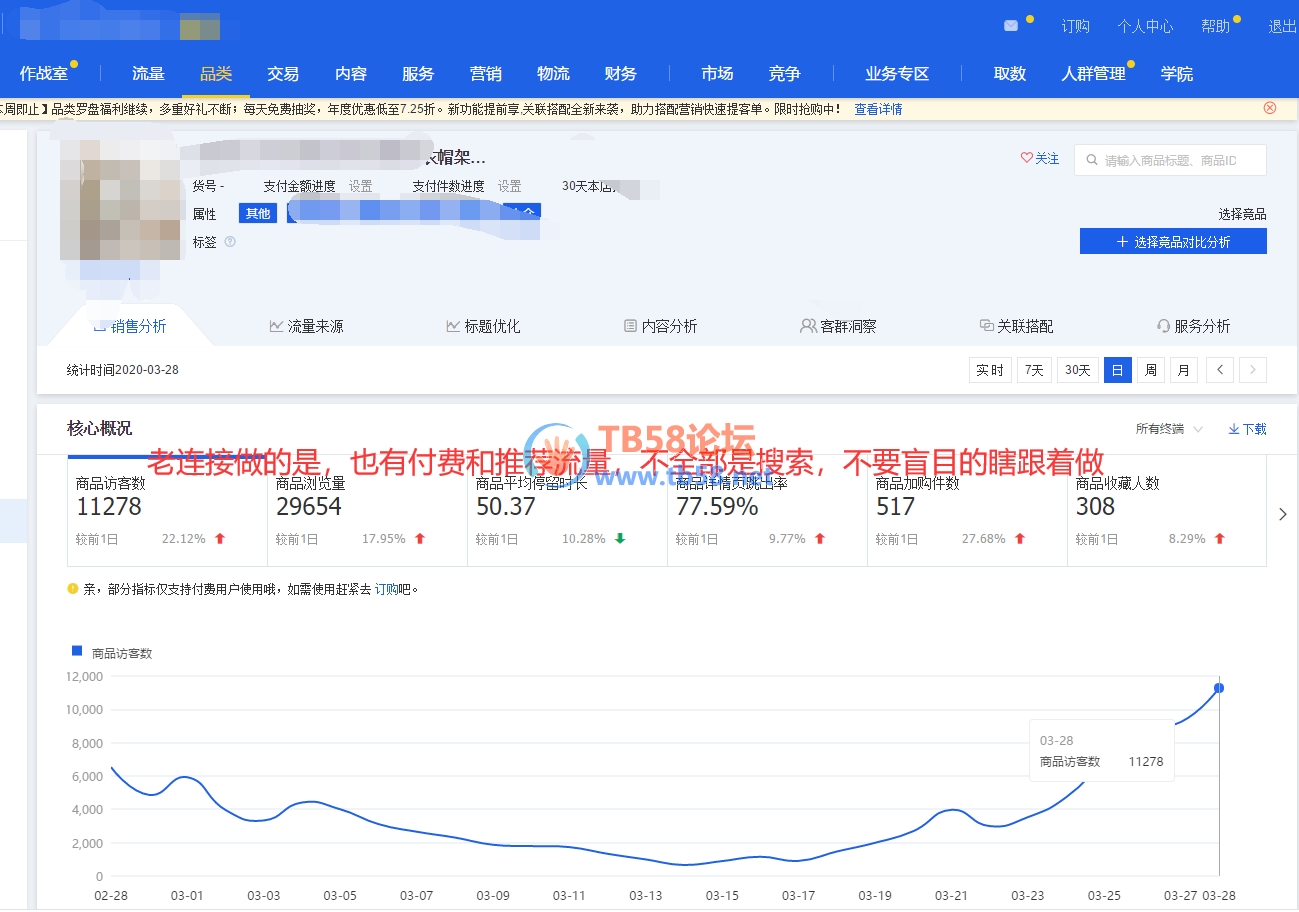The width and height of the screenshot is (1299, 912).
Task: Go to next date with right arrow
Action: tap(1253, 370)
